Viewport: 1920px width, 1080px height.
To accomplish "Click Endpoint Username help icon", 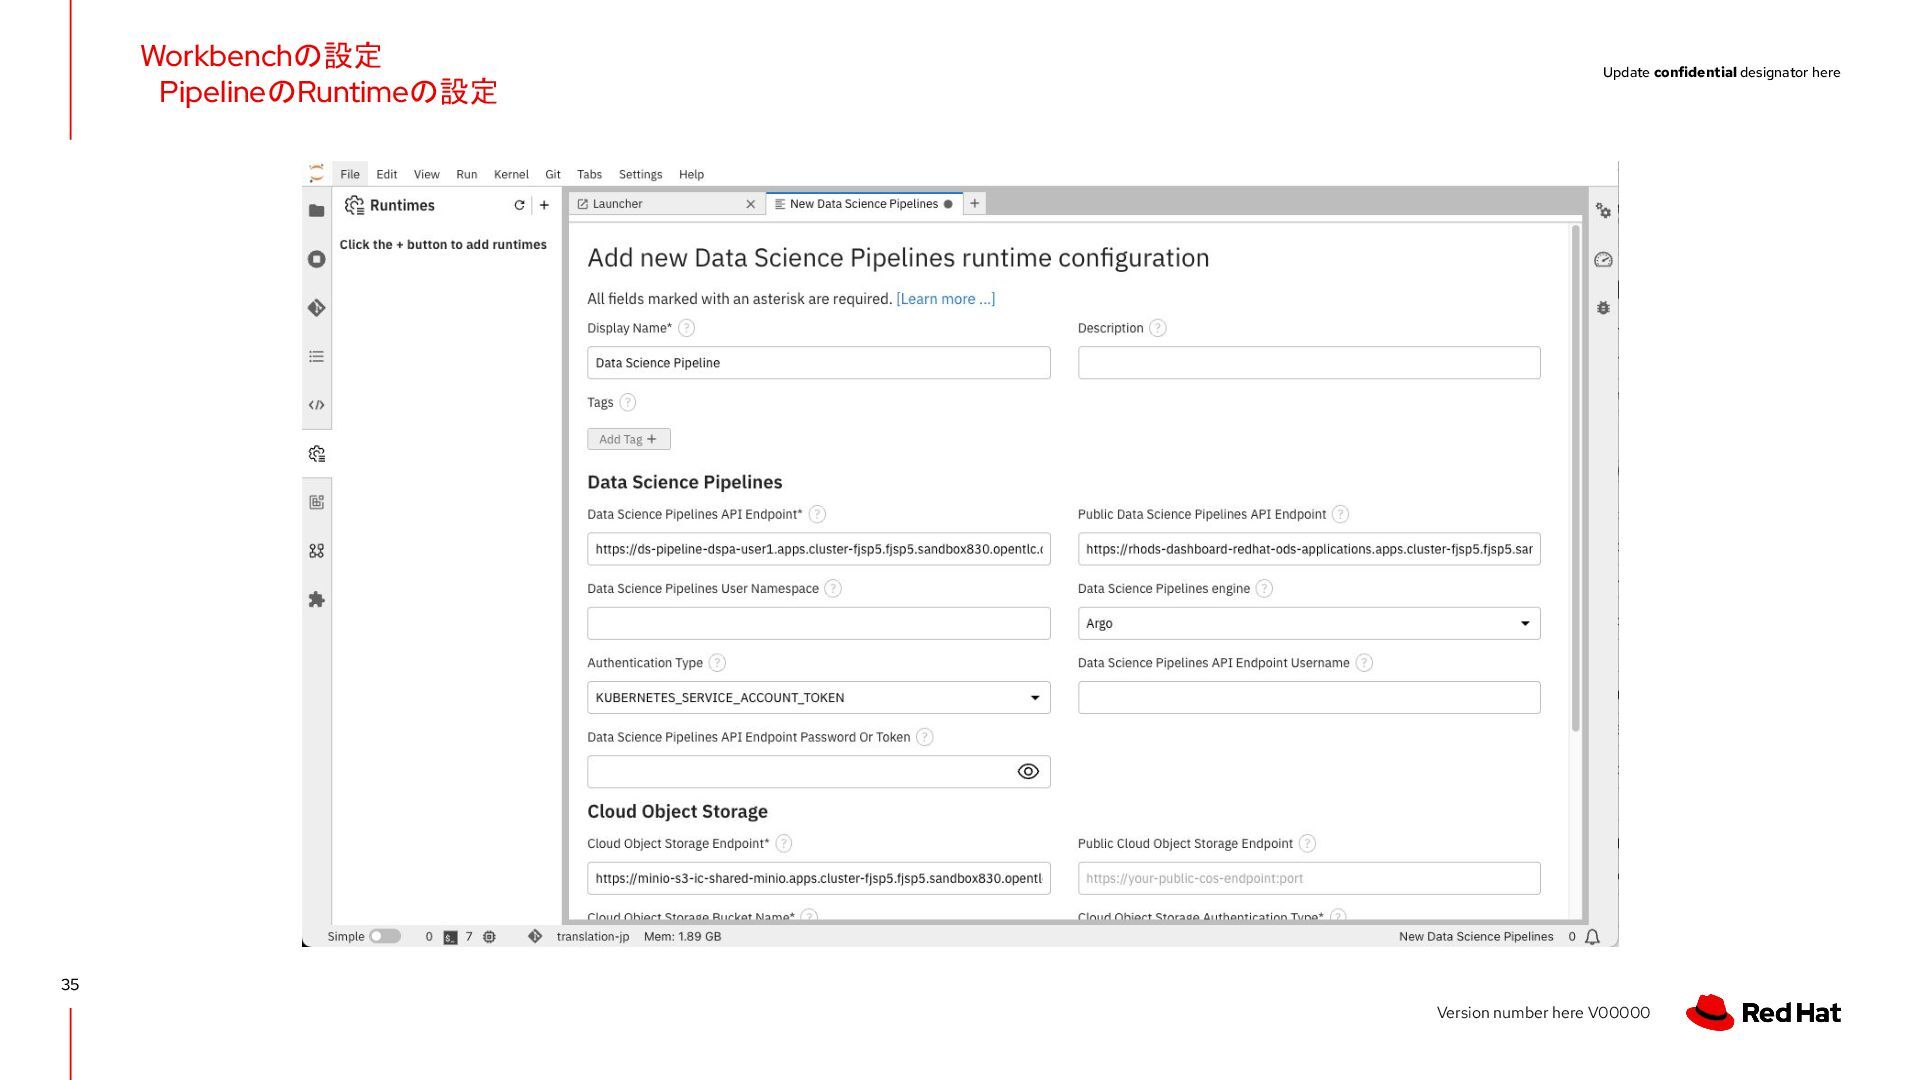I will [x=1364, y=663].
